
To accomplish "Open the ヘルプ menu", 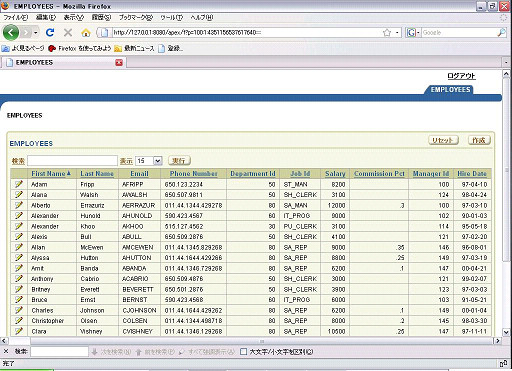I will pyautogui.click(x=202, y=17).
